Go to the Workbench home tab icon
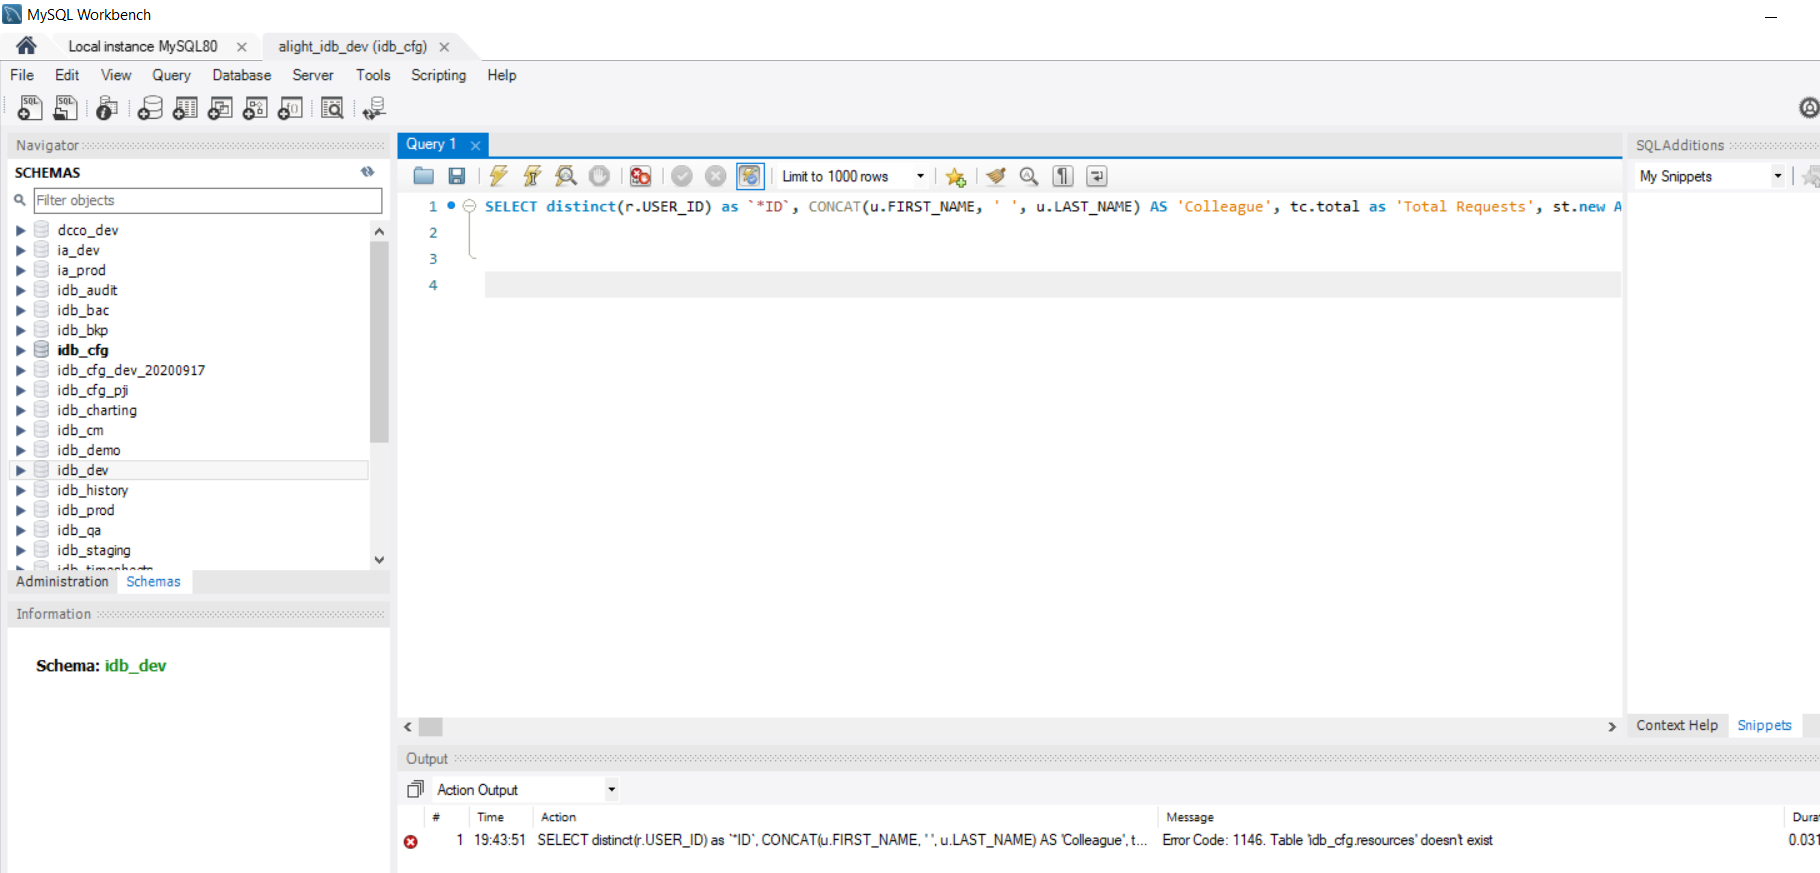Screen dimensions: 1820x873 [x=26, y=46]
